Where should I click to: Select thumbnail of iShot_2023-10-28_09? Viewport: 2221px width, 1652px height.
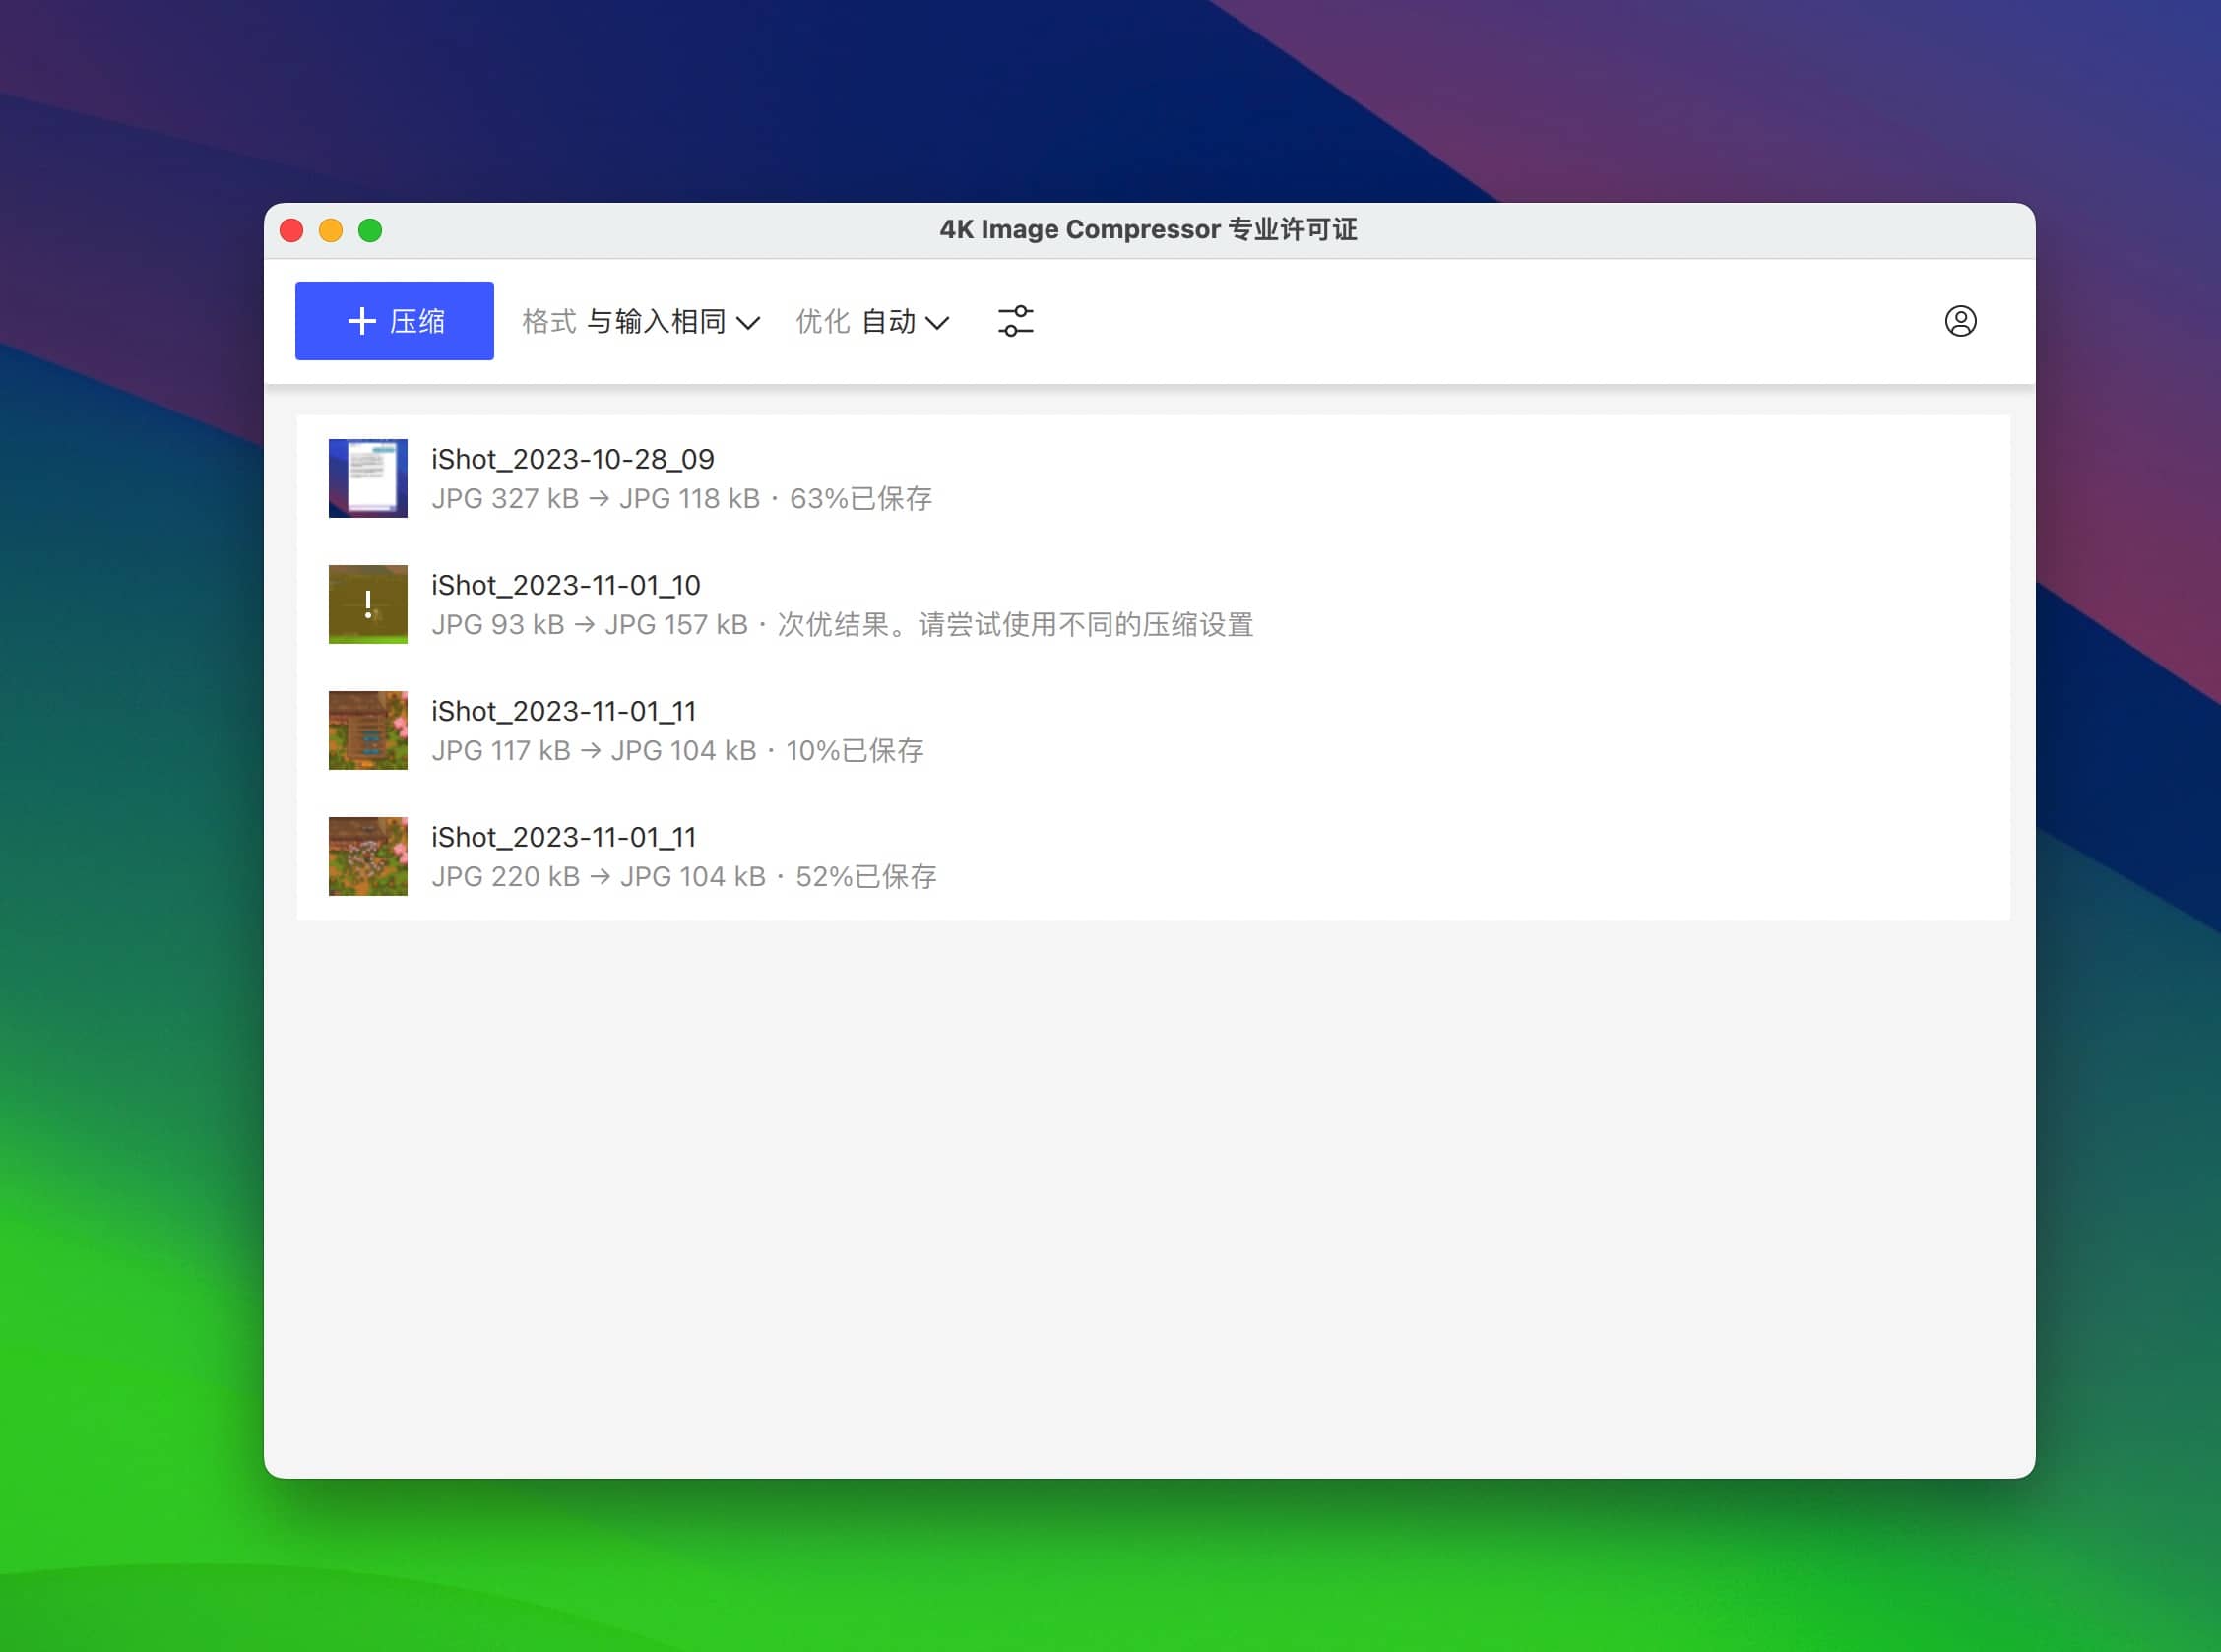368,478
